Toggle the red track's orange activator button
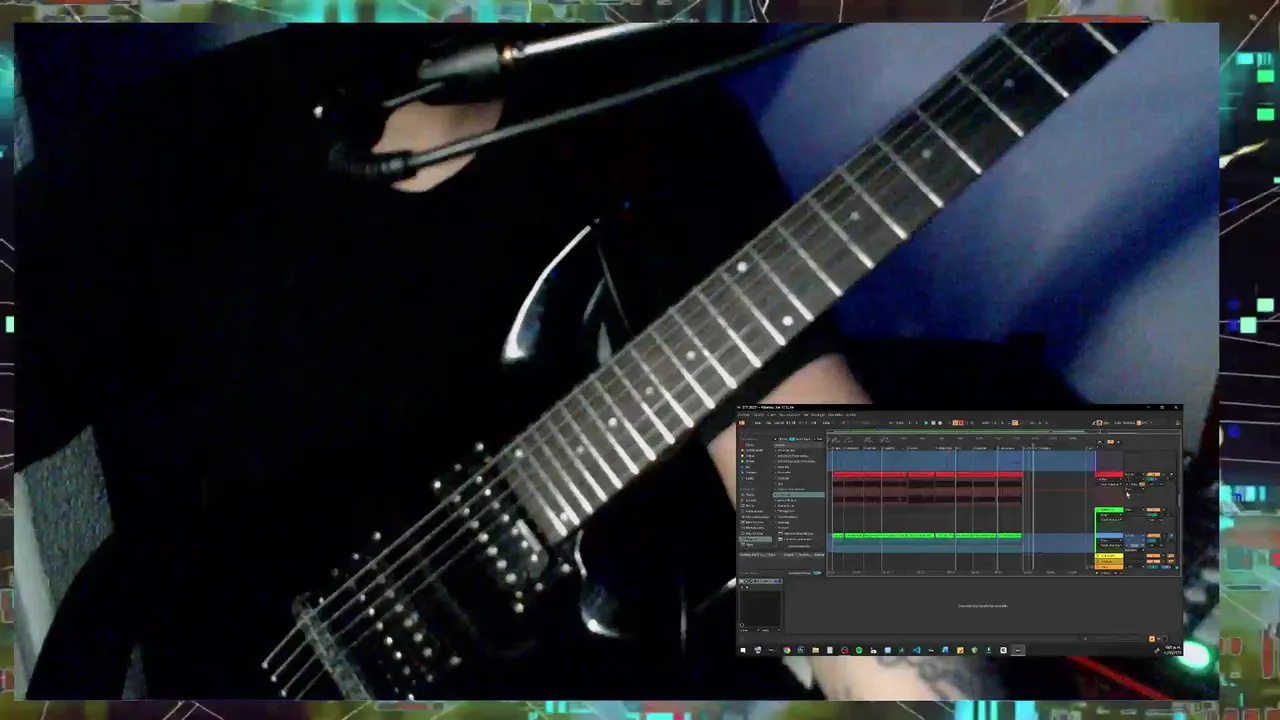The image size is (1280, 720). [1153, 474]
